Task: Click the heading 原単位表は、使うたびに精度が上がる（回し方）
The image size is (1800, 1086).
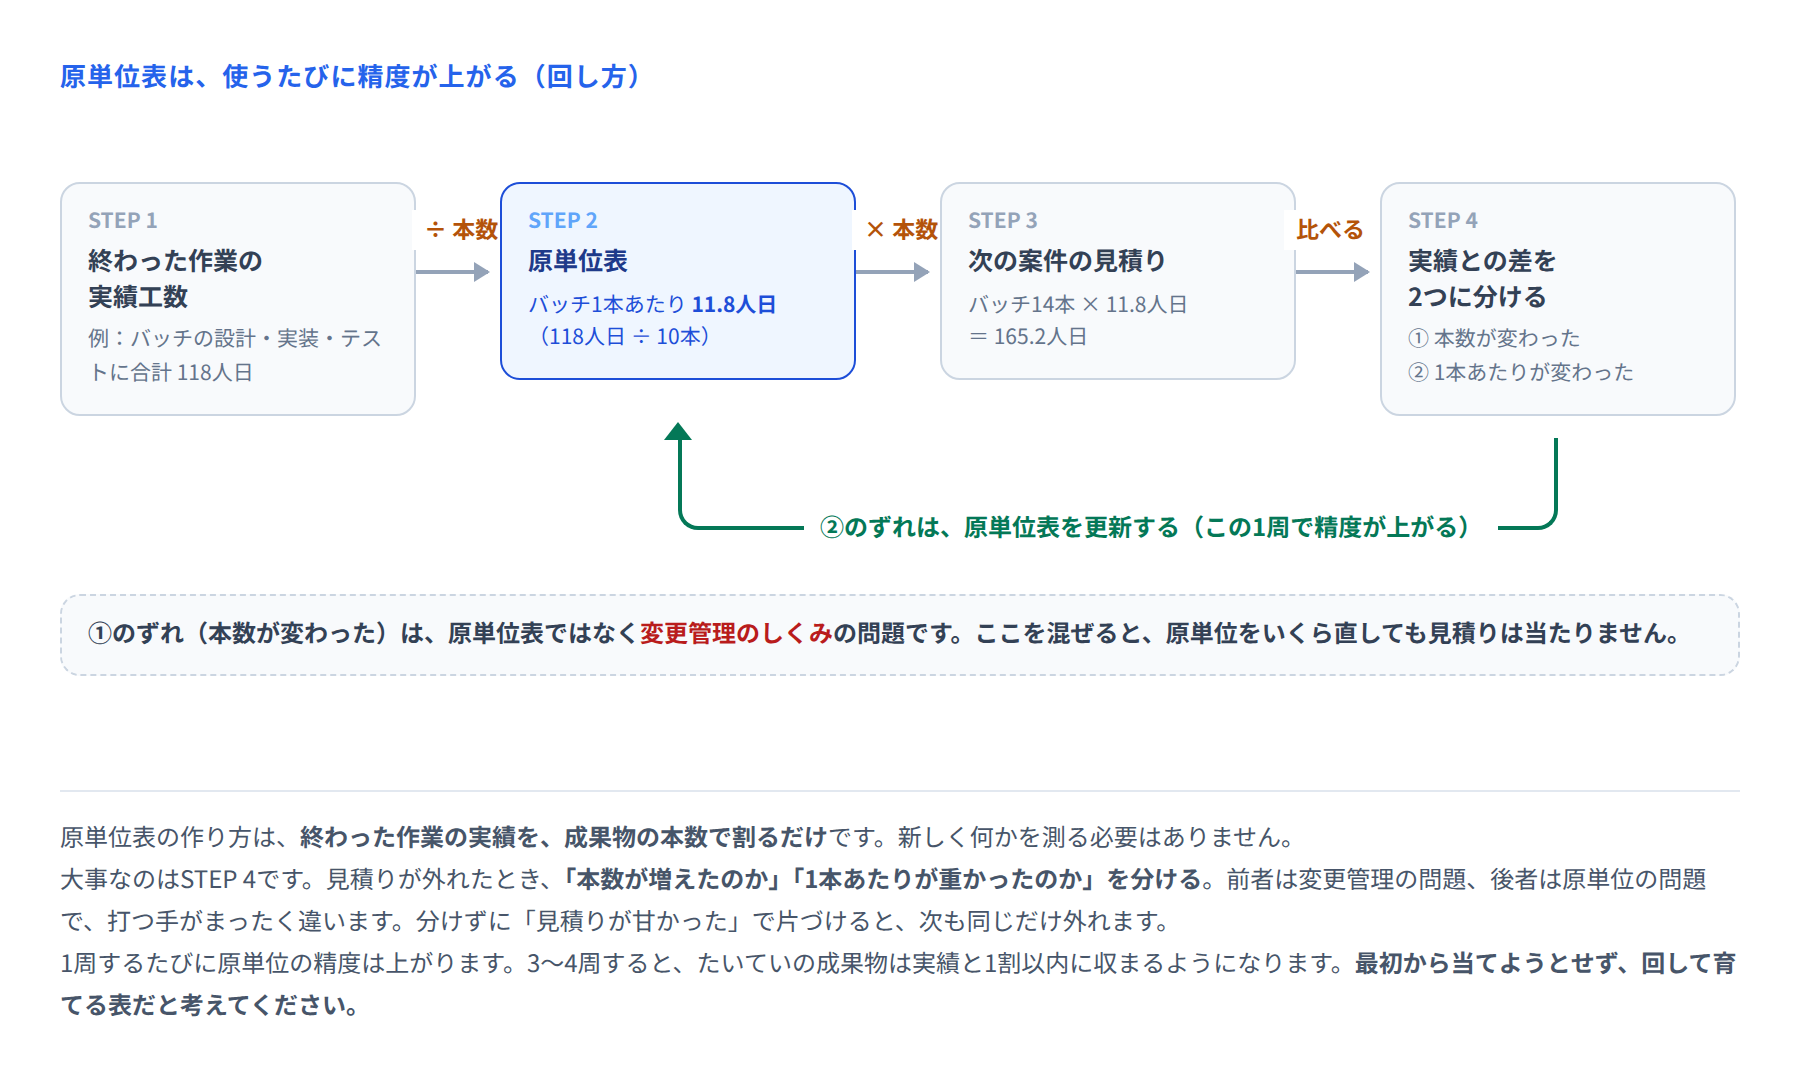Action: point(353,77)
